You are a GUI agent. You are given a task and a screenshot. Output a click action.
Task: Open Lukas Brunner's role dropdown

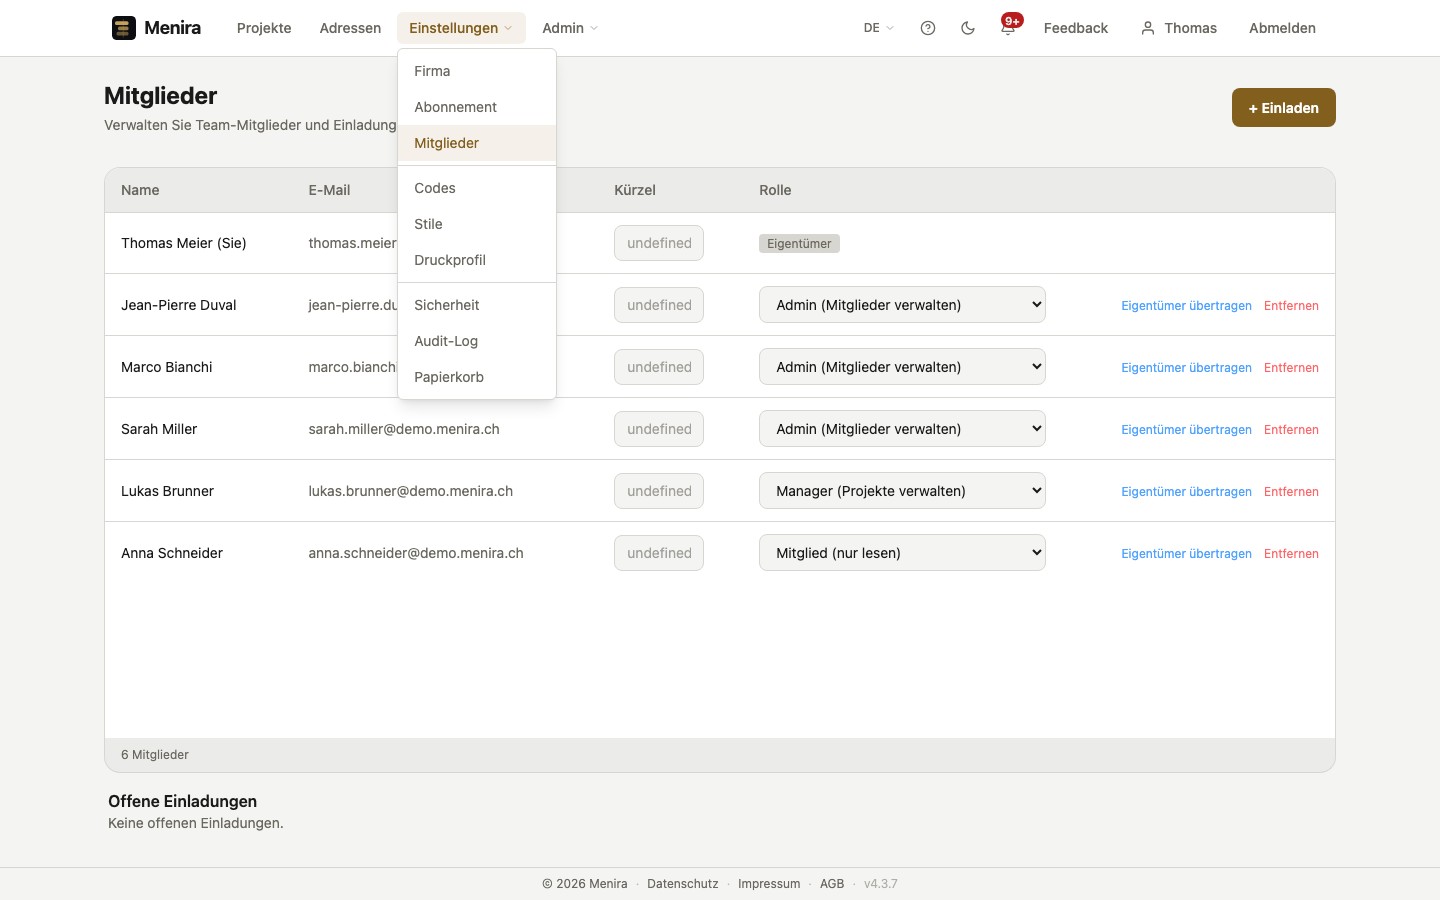coord(902,491)
